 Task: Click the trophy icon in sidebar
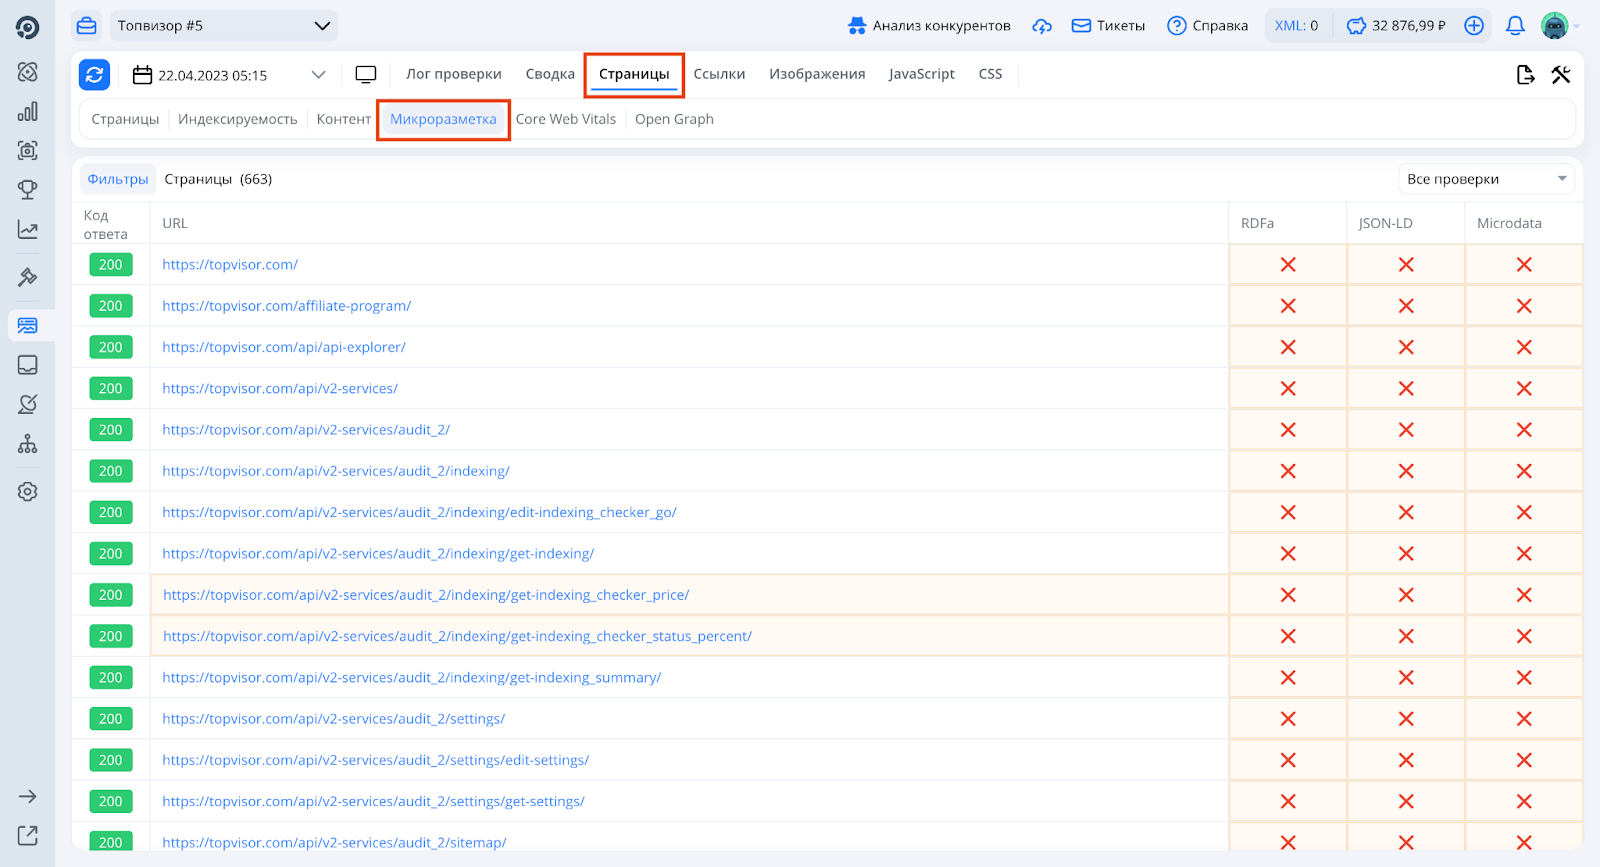click(x=28, y=190)
